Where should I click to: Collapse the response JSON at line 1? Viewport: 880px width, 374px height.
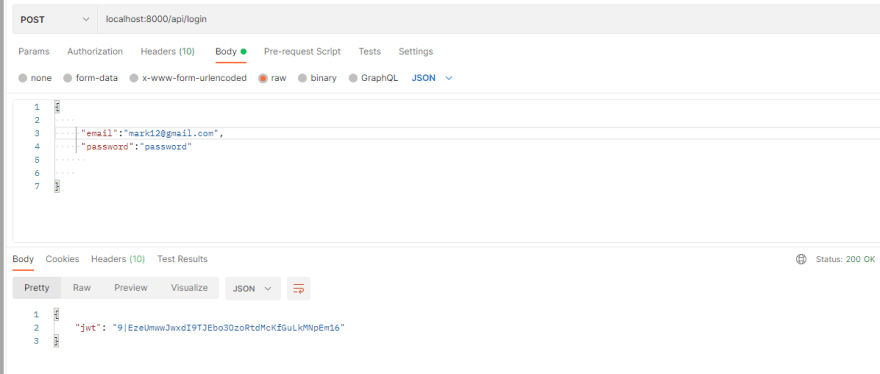57,314
